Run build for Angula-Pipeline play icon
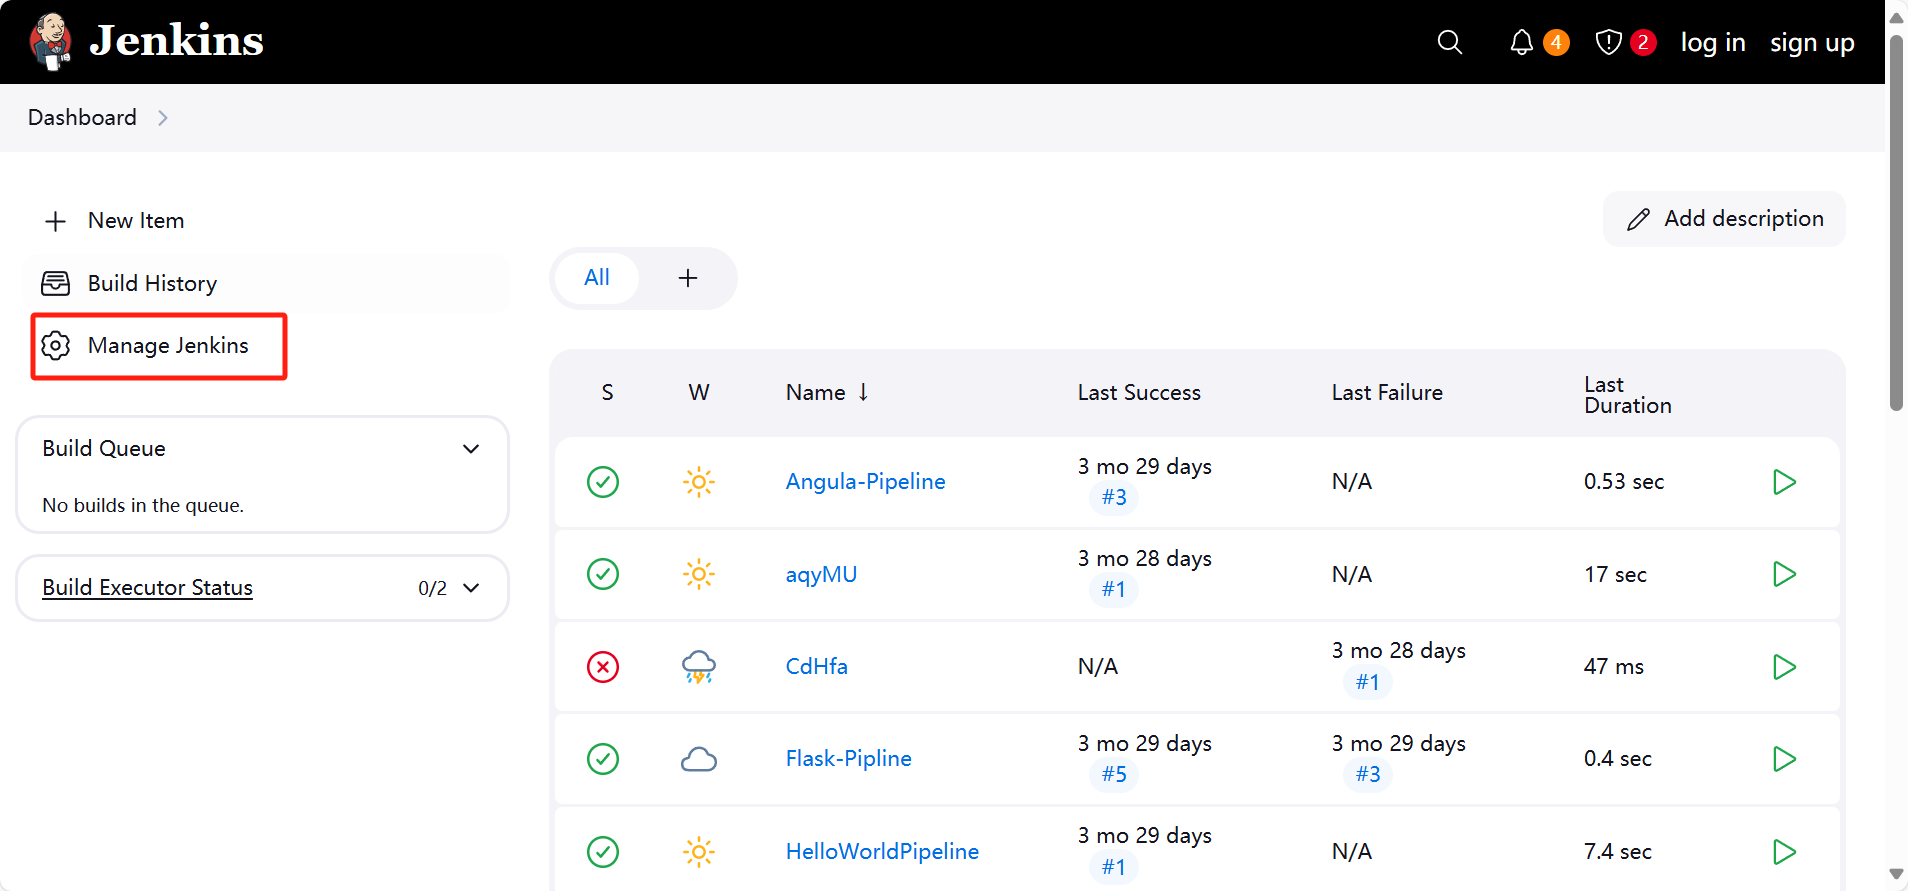This screenshot has height=891, width=1908. (x=1784, y=482)
